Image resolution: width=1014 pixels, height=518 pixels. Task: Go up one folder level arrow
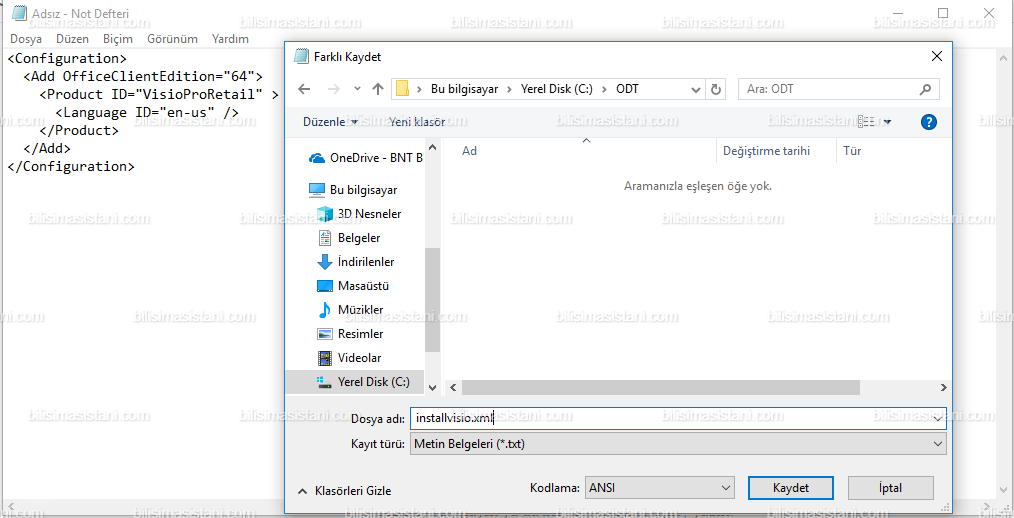pyautogui.click(x=378, y=89)
